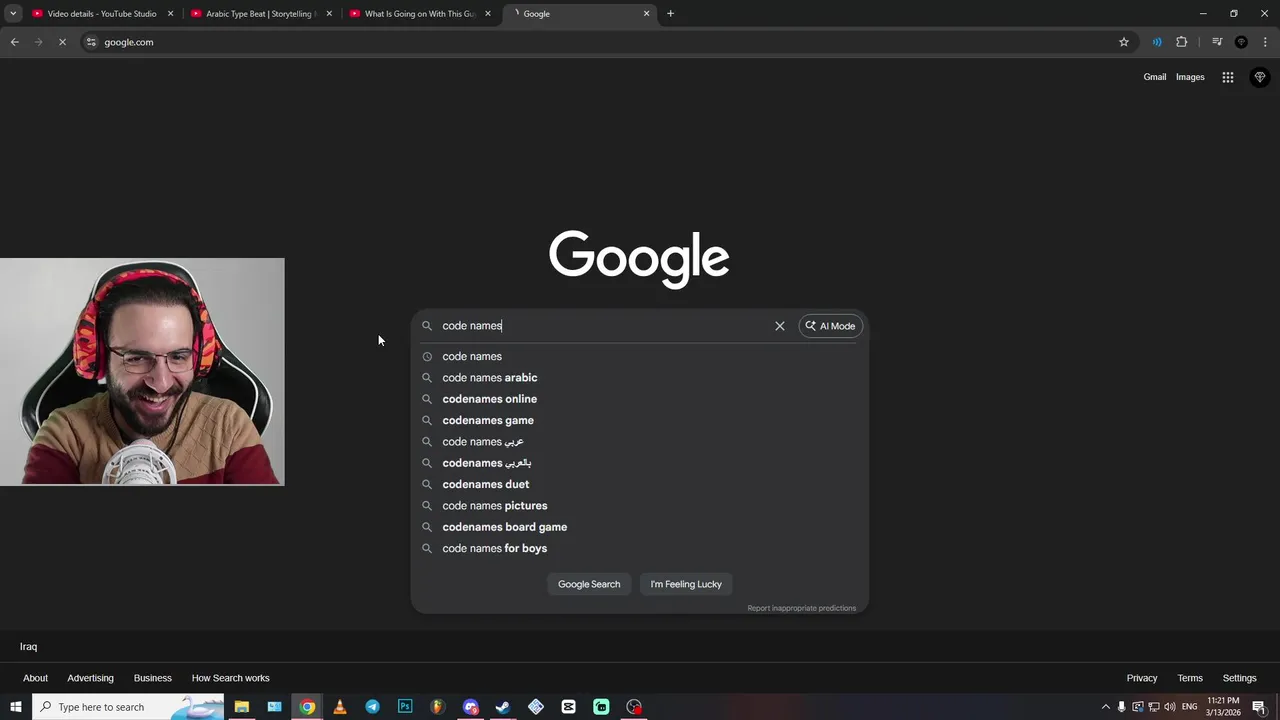This screenshot has width=1280, height=720.
Task: Open the Privacy footer link
Action: 1142,678
